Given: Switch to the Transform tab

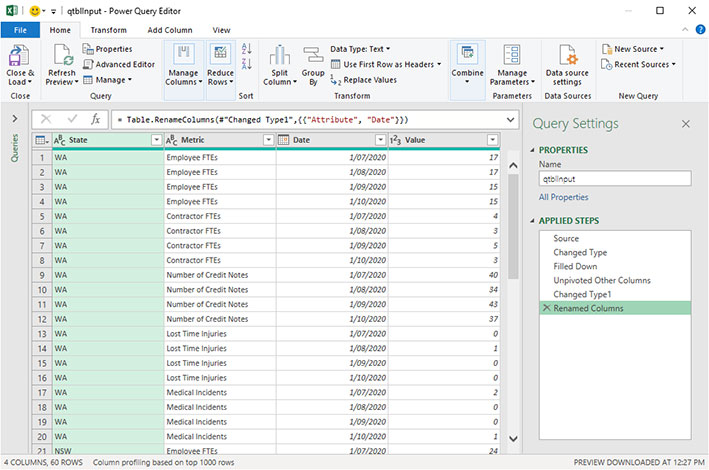Looking at the screenshot, I should (109, 30).
